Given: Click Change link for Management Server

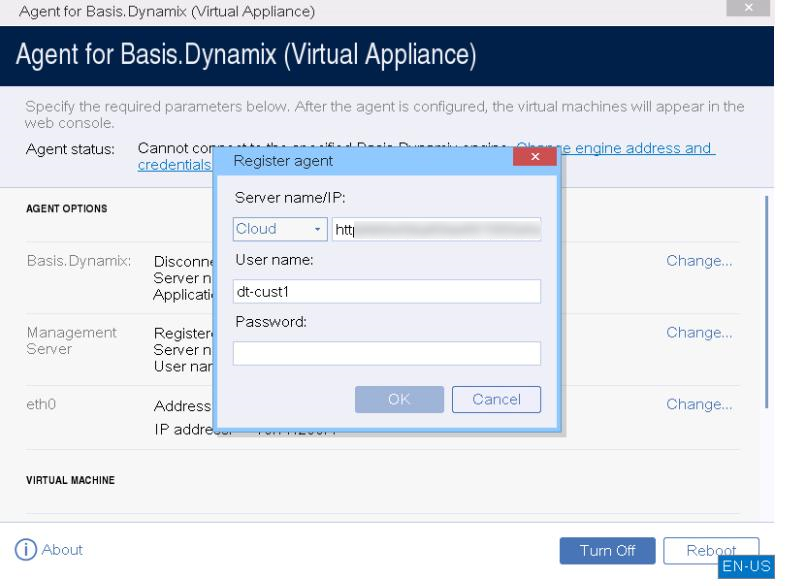Looking at the screenshot, I should click(x=699, y=333).
